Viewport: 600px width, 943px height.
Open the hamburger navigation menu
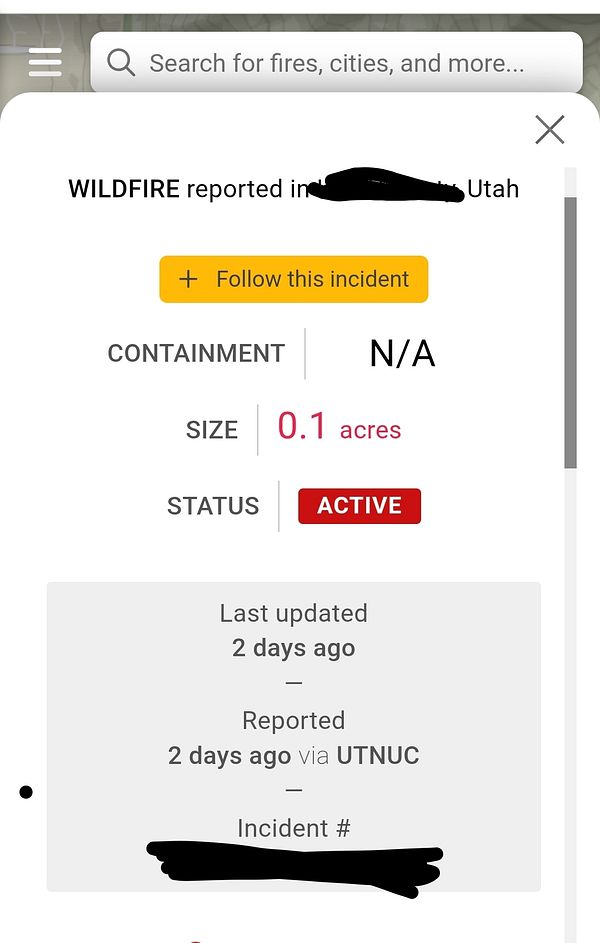point(45,62)
